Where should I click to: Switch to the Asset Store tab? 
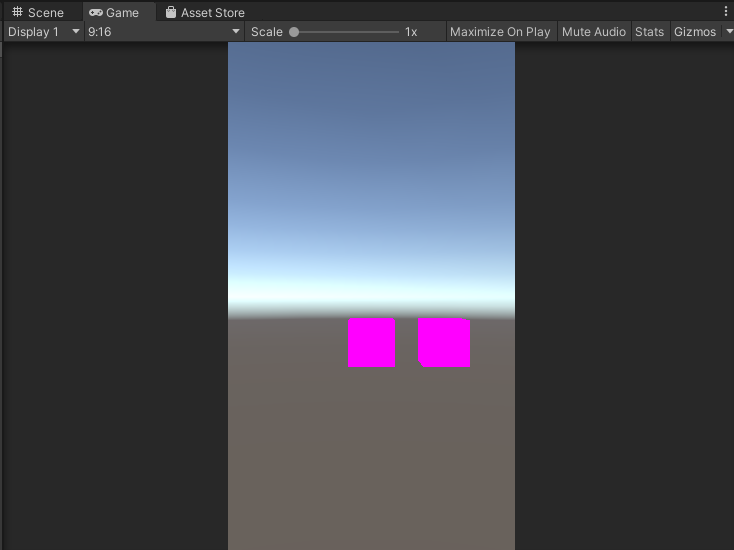pyautogui.click(x=212, y=13)
